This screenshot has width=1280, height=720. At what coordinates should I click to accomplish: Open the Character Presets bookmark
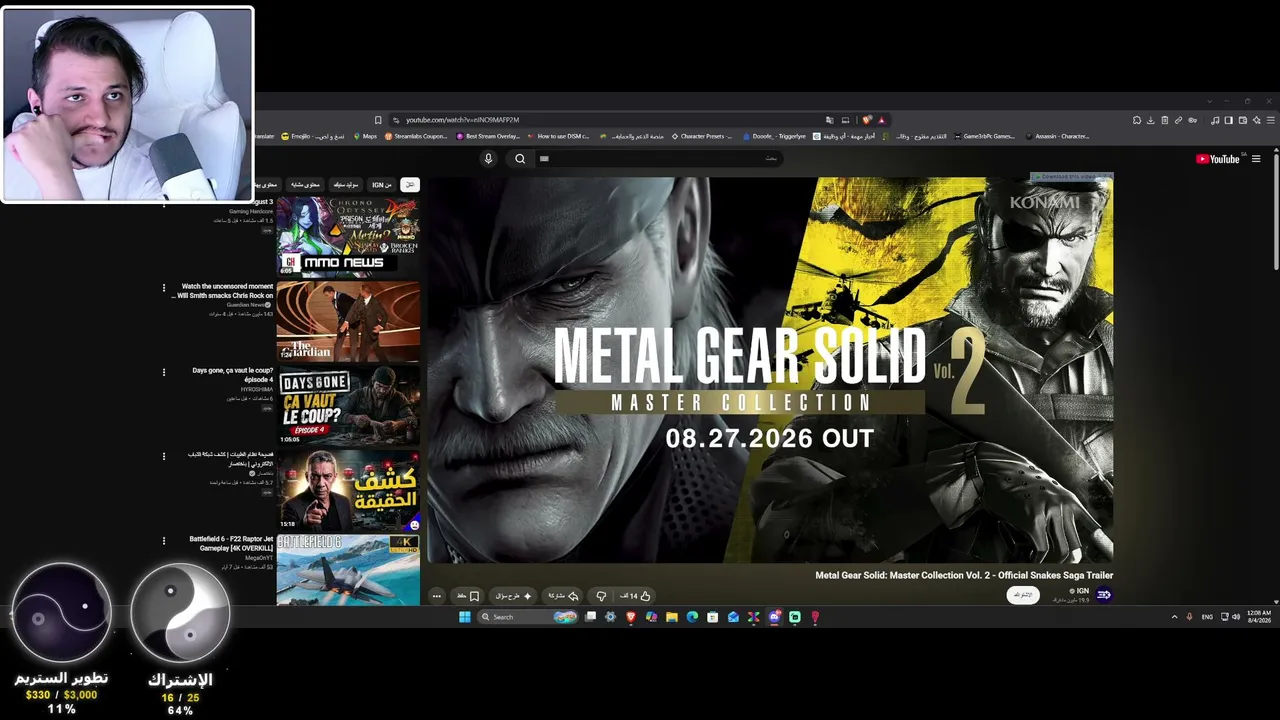[702, 136]
